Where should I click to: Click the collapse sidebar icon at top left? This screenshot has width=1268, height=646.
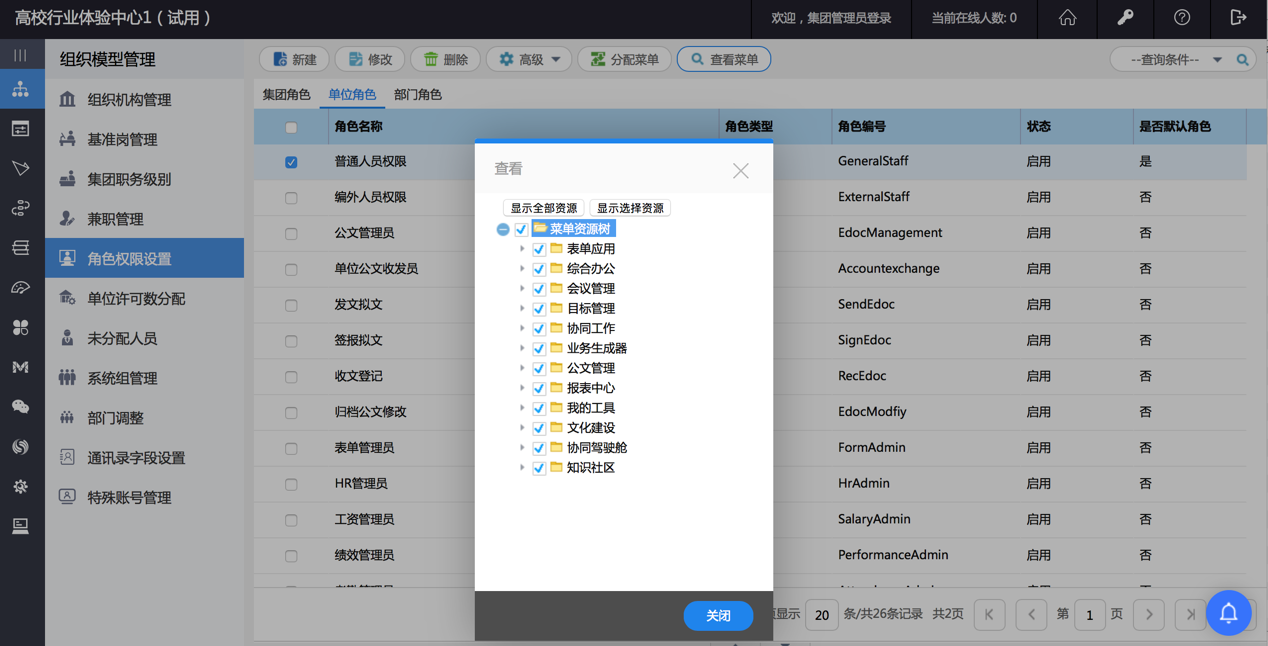coord(20,53)
